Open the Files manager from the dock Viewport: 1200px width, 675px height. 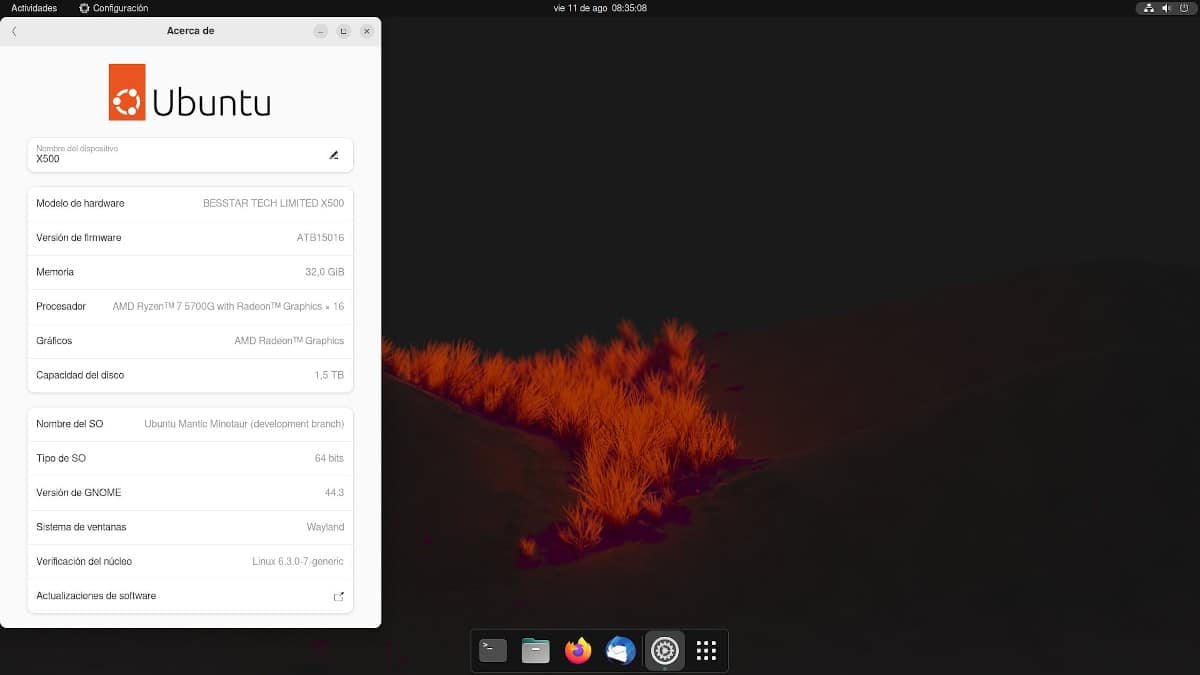point(536,651)
